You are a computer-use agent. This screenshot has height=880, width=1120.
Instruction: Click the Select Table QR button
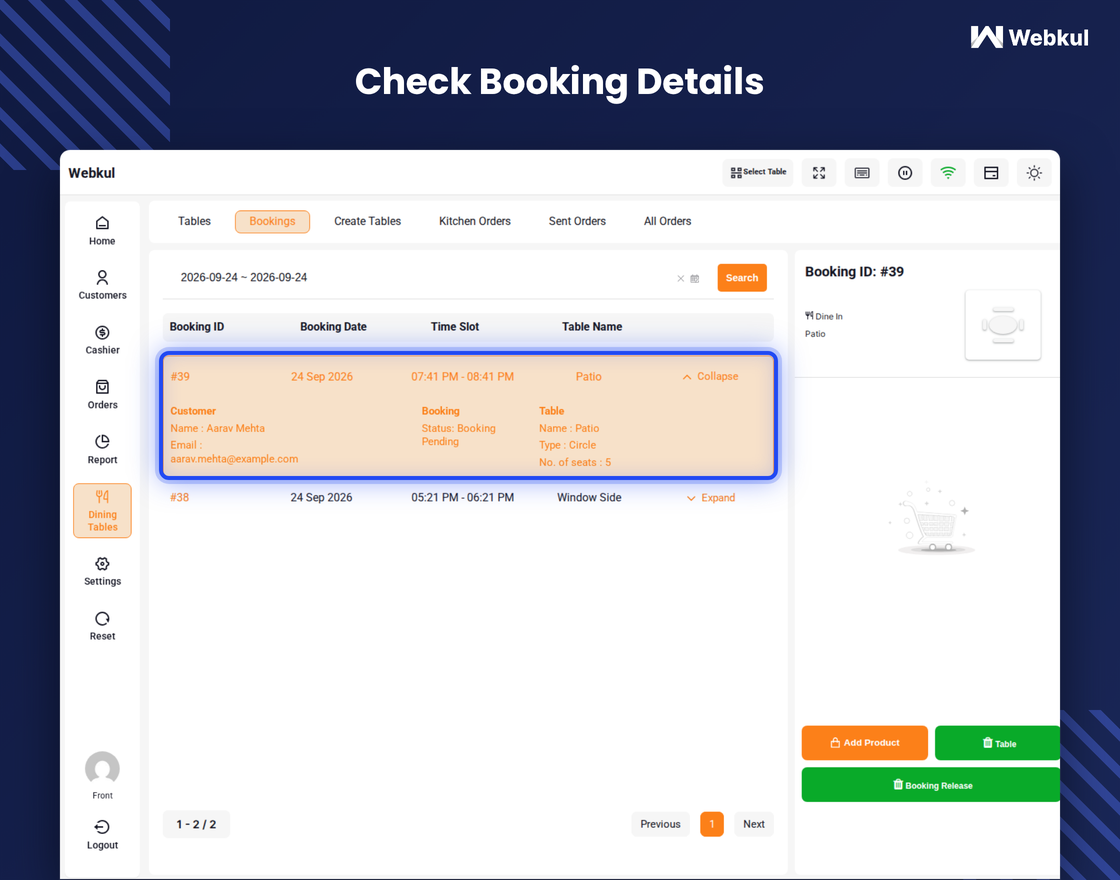coord(758,173)
